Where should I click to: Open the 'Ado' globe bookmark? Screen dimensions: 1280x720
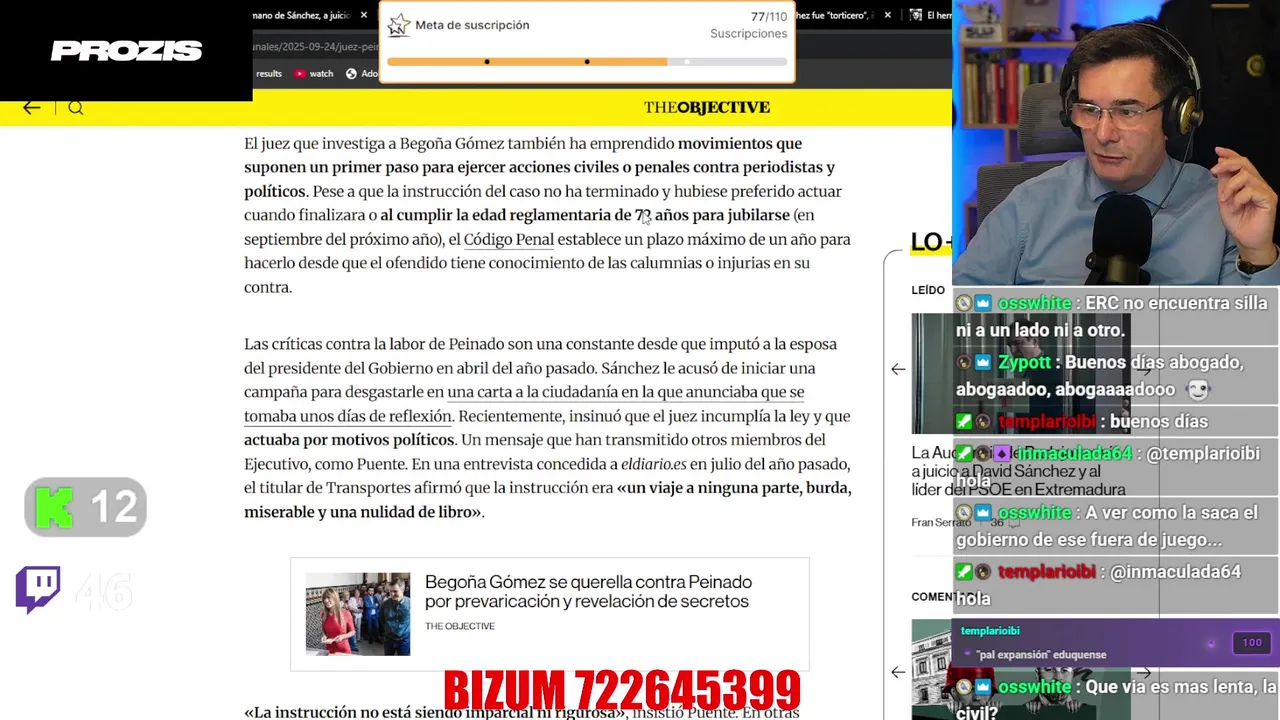(361, 73)
